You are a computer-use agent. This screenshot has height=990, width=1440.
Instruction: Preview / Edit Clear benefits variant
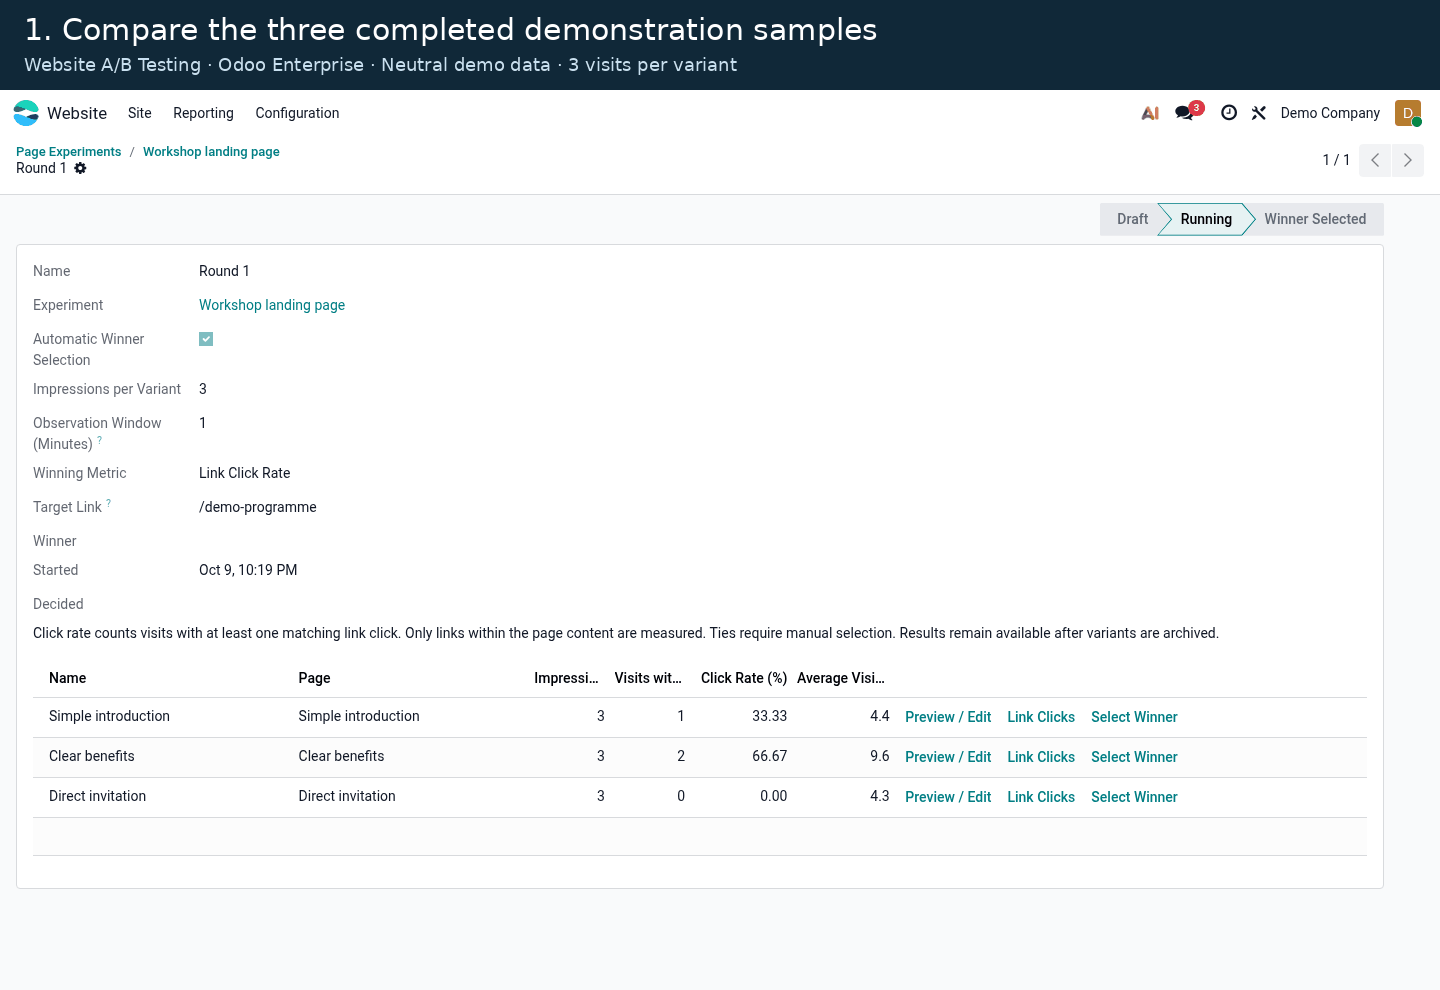948,757
